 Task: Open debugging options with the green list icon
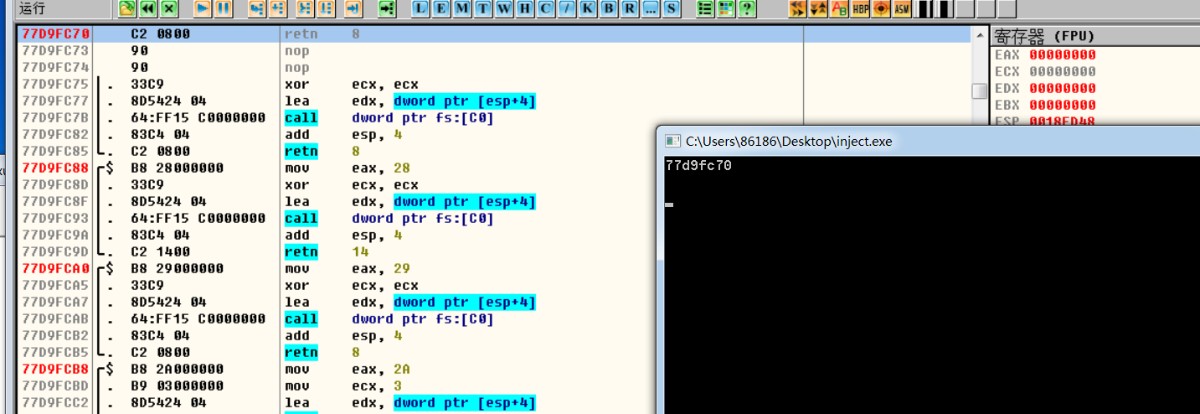coord(705,8)
